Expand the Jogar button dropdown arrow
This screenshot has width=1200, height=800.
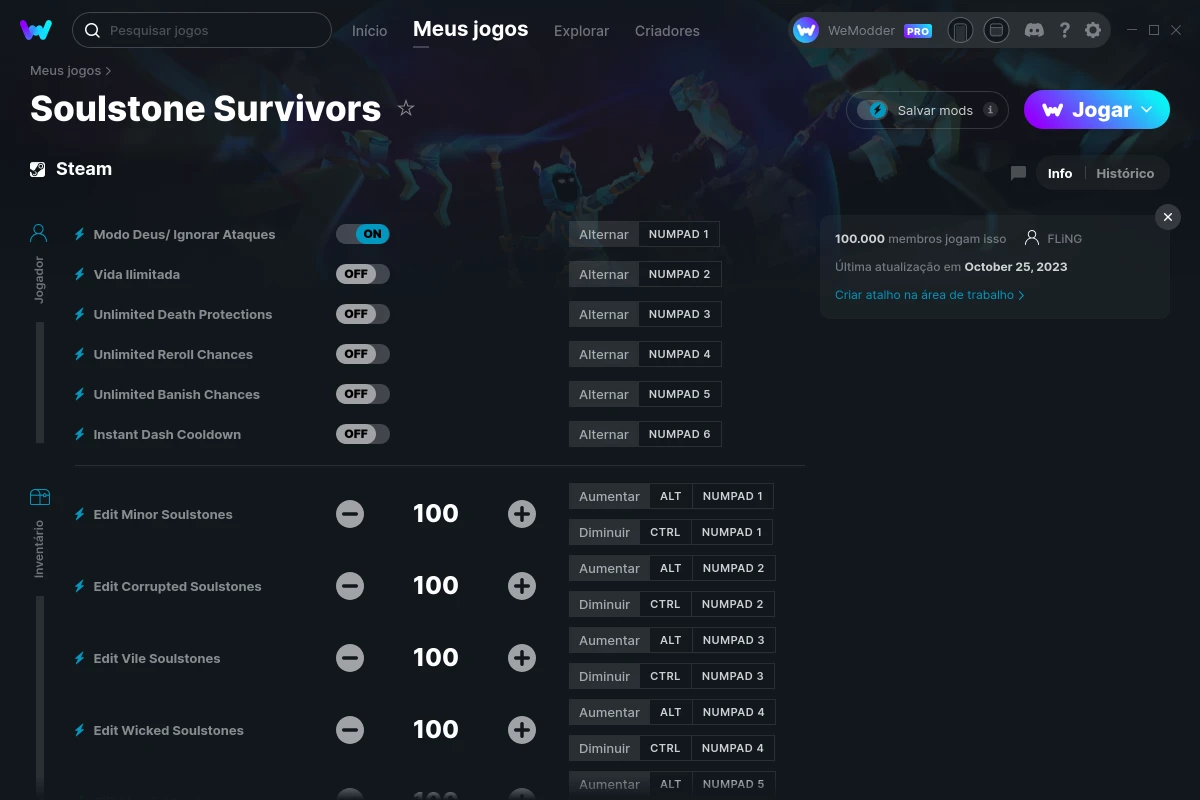[1147, 110]
